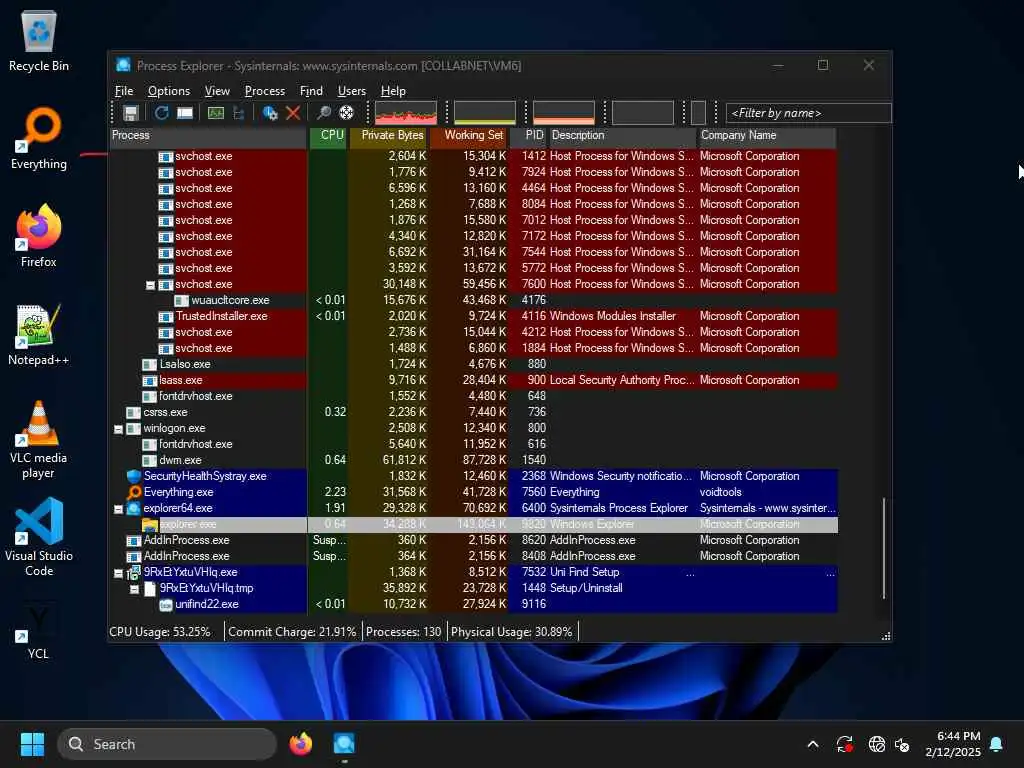Select the AddInProcess.exe row with PID 8408
Image resolution: width=1024 pixels, height=768 pixels.
point(473,556)
